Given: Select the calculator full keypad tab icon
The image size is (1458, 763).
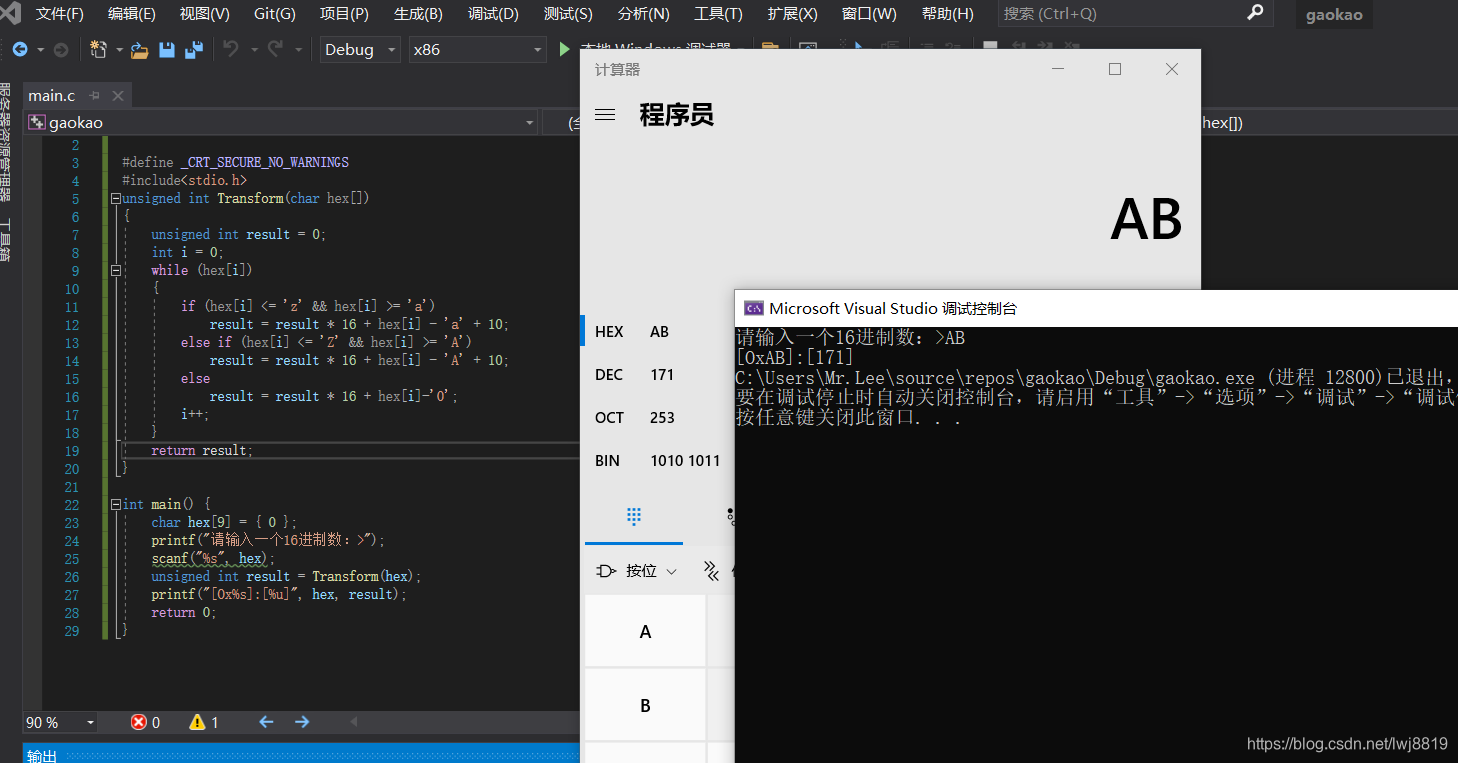Looking at the screenshot, I should tap(633, 516).
